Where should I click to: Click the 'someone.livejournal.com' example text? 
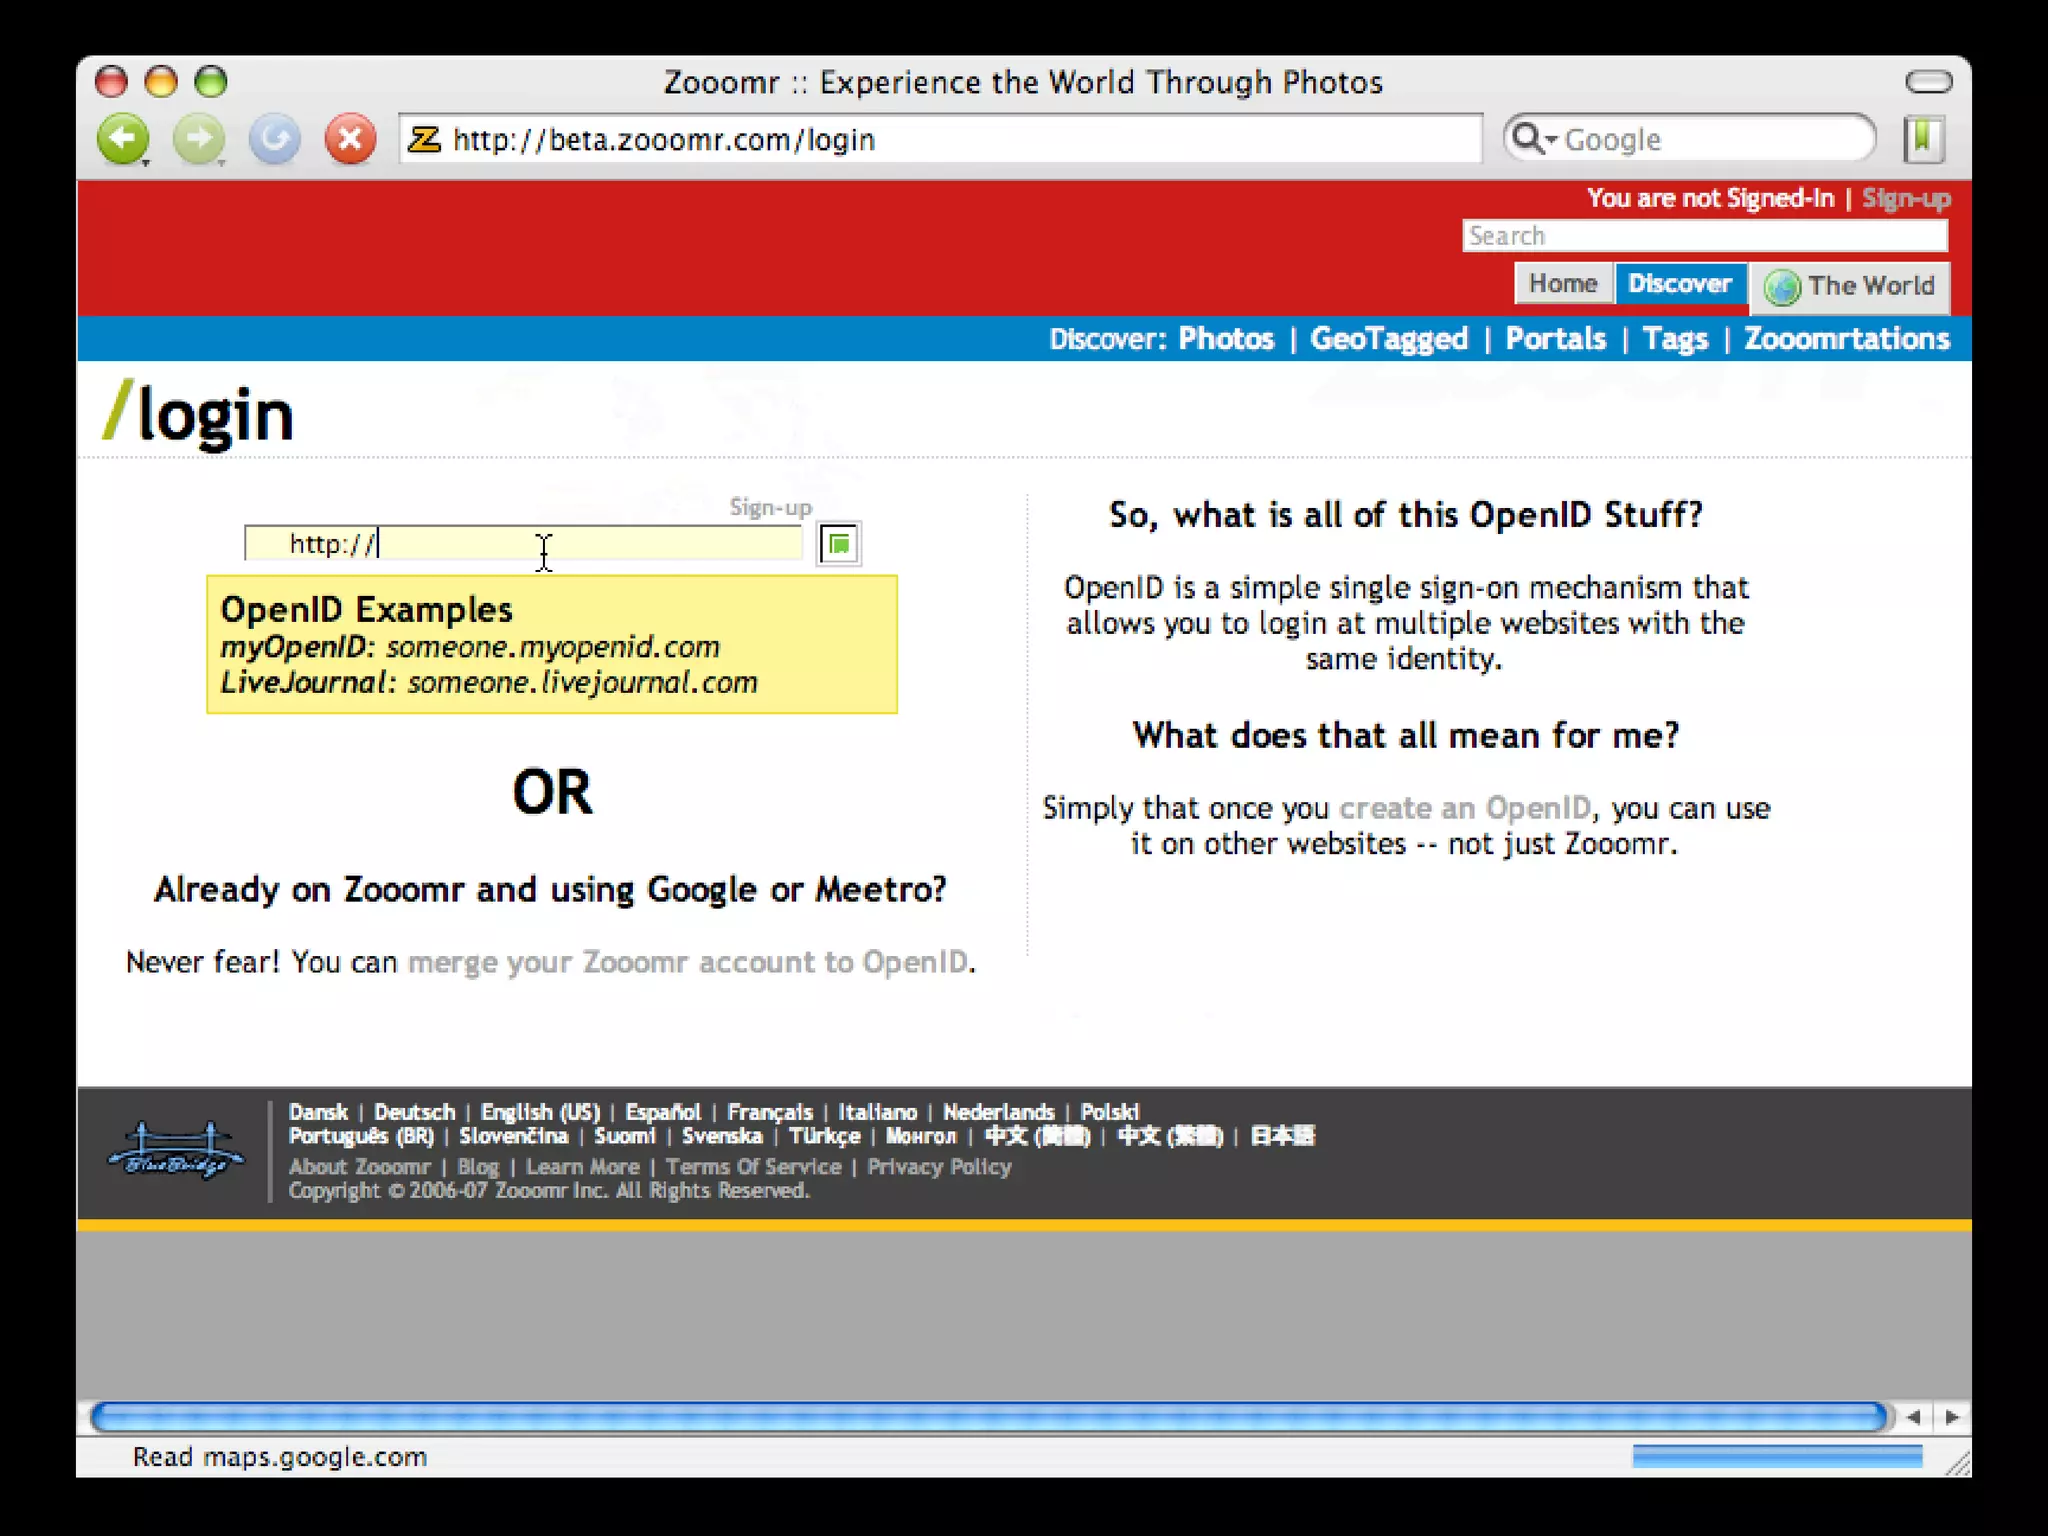(582, 683)
